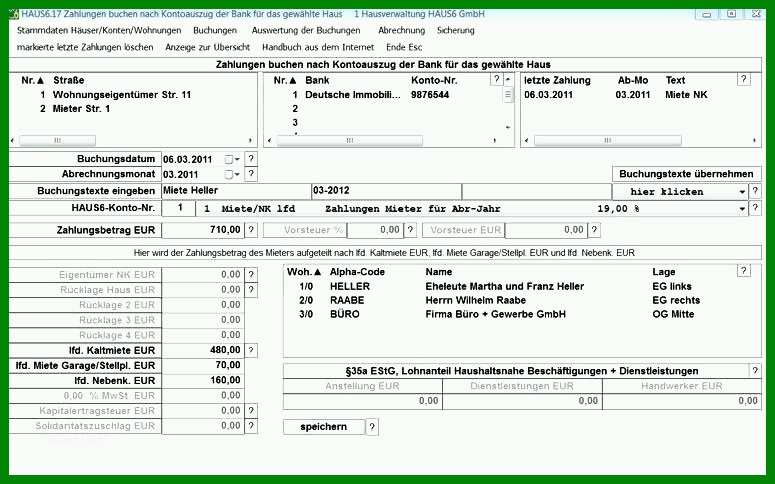Click the 03-2012 booking text field
Screen dimensions: 775x484
pyautogui.click(x=387, y=190)
